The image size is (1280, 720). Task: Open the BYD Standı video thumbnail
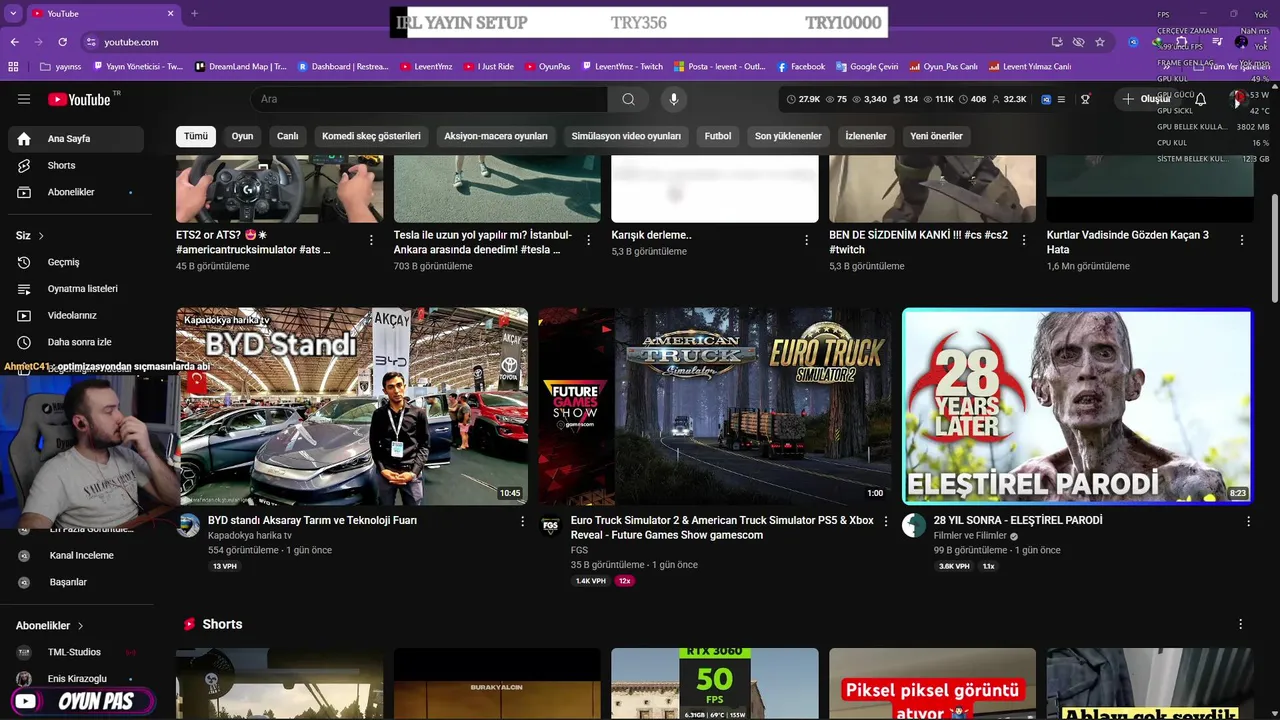click(352, 406)
